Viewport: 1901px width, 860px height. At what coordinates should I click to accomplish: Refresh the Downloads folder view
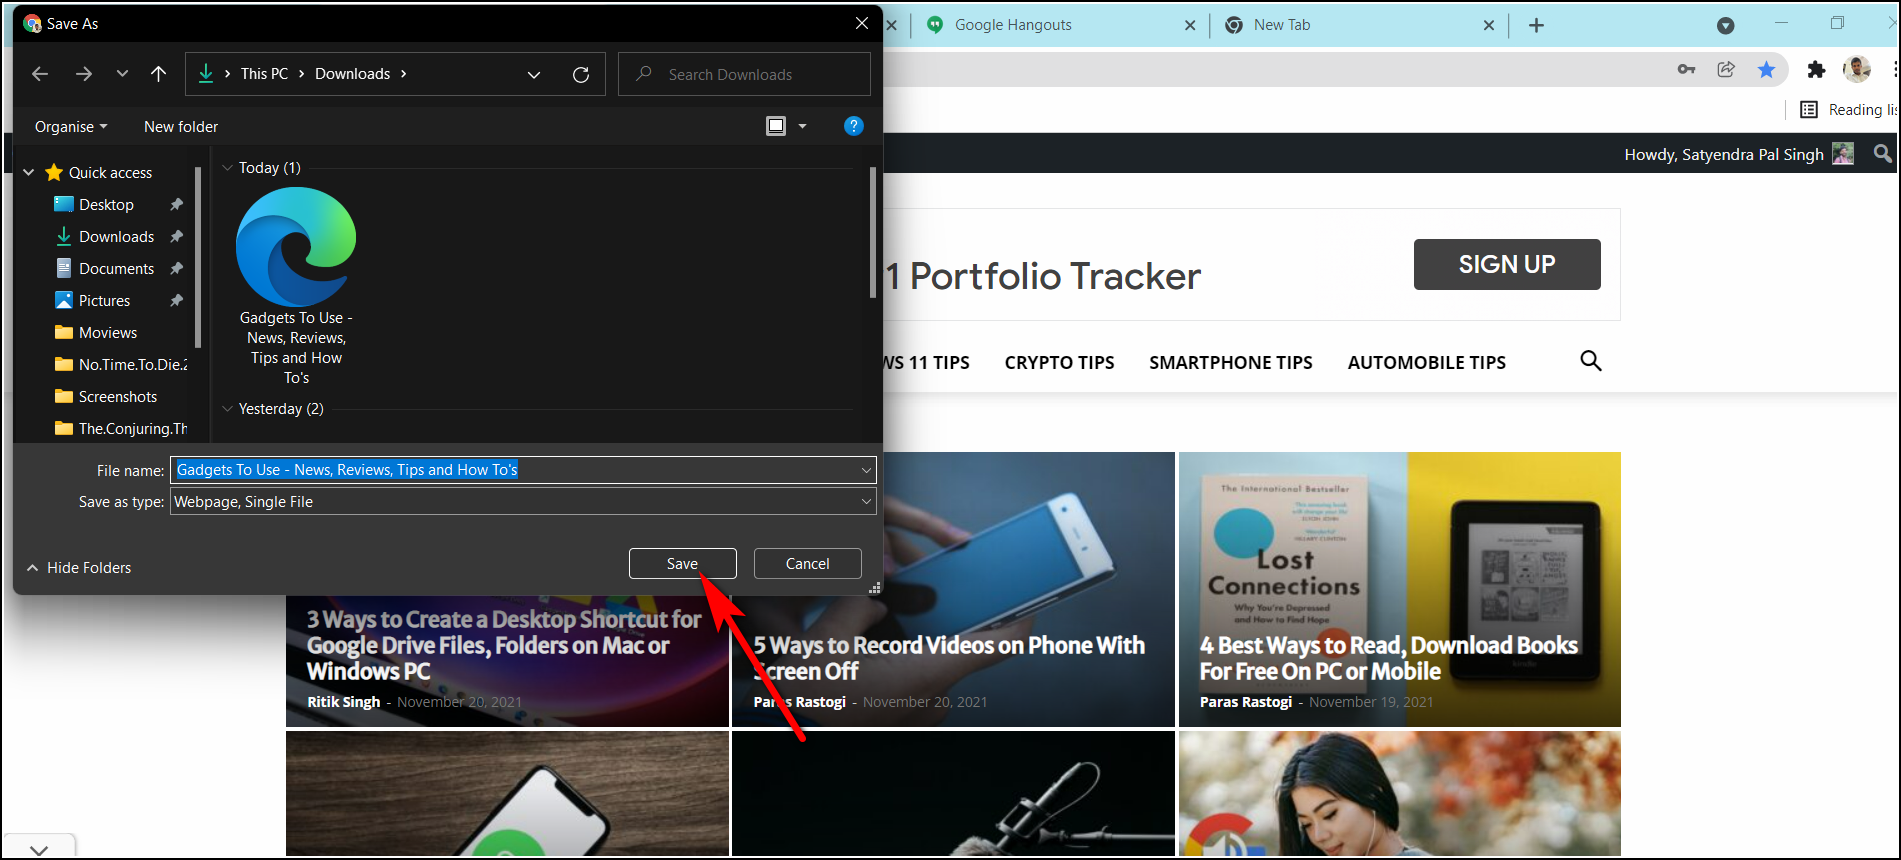tap(581, 74)
